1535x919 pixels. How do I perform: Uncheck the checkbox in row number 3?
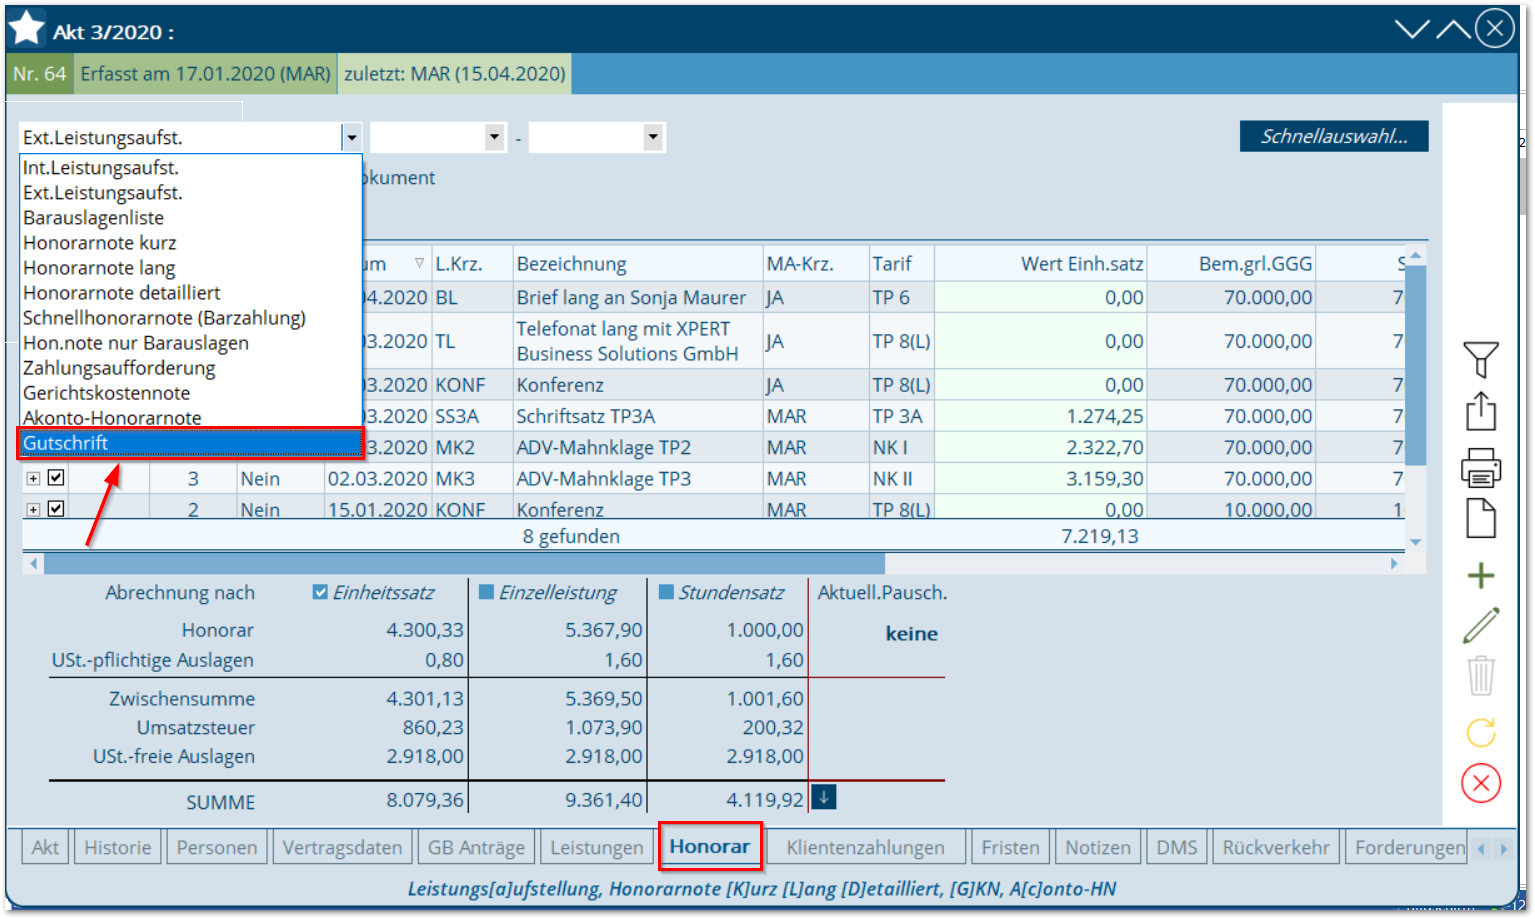56,478
